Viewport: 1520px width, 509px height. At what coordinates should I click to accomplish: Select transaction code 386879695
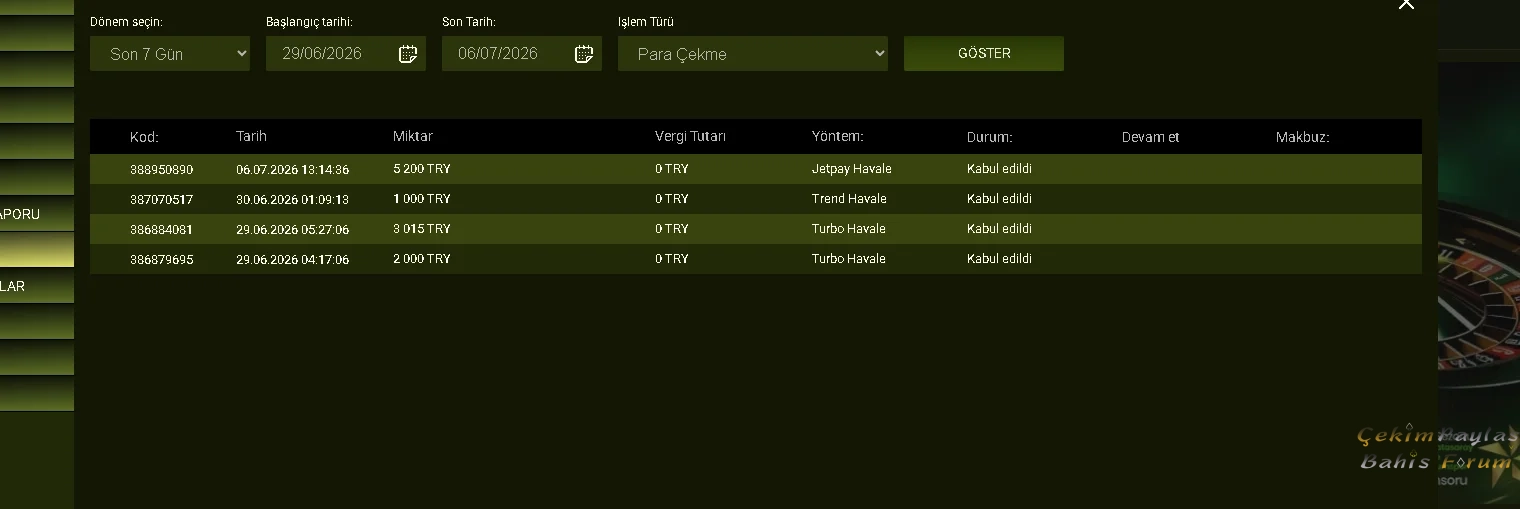161,259
